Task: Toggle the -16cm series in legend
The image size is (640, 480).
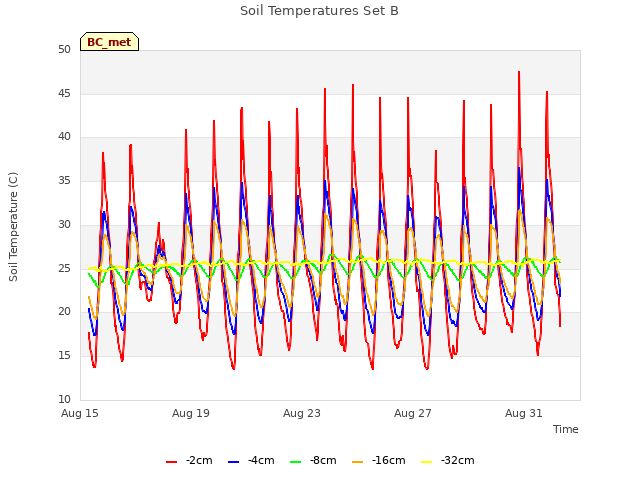Action: (x=379, y=461)
